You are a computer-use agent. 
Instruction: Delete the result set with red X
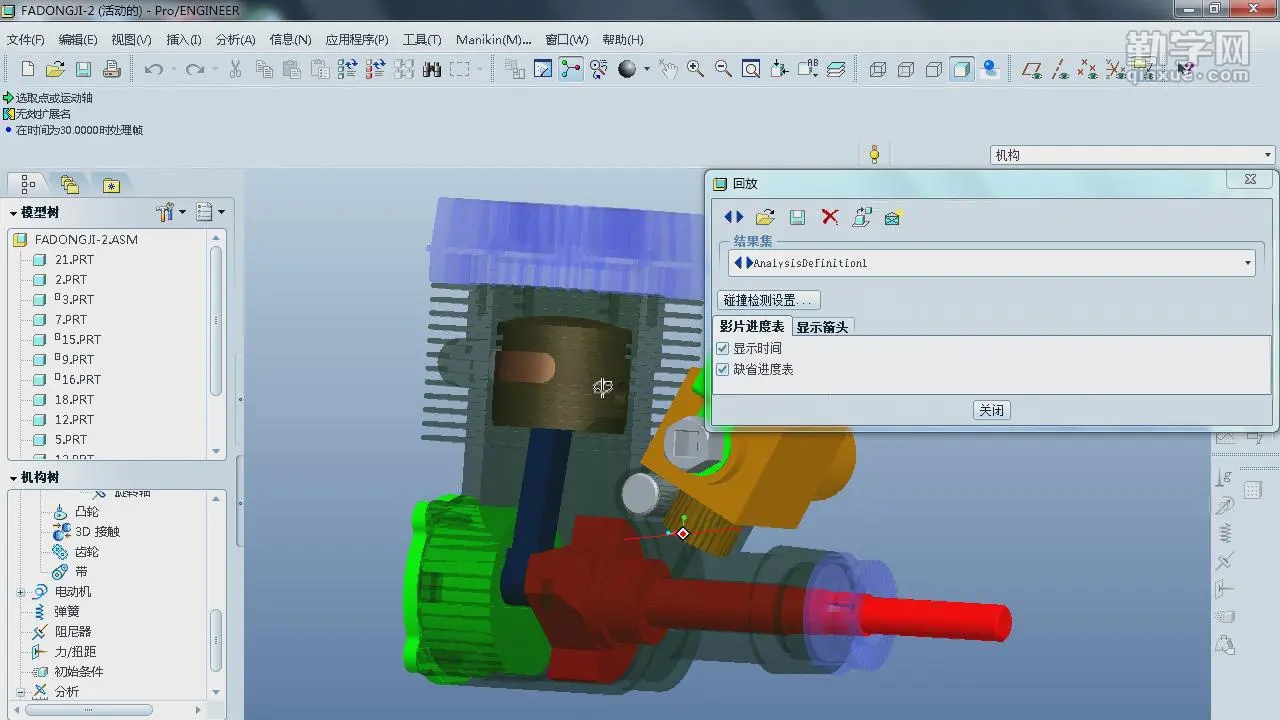click(827, 216)
